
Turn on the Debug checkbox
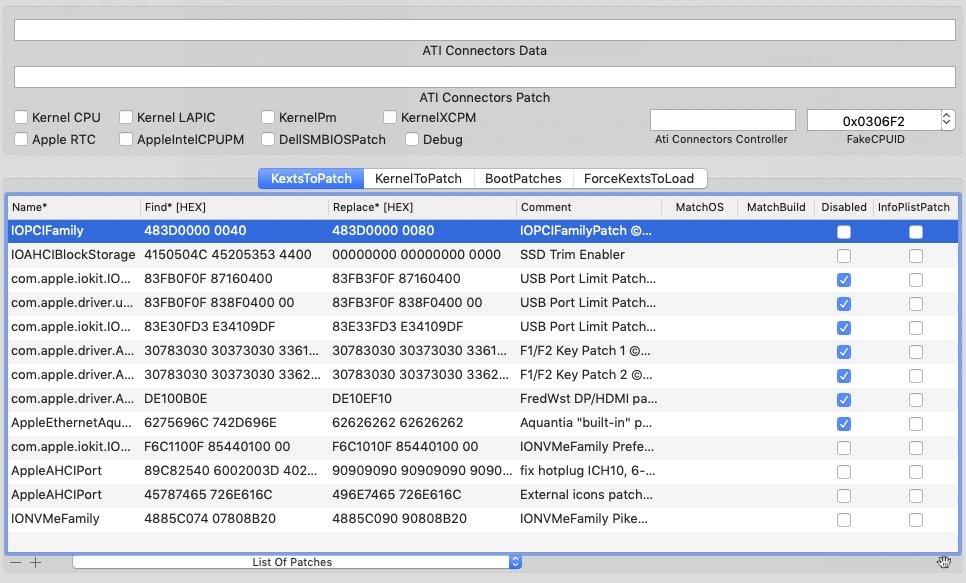click(x=412, y=139)
